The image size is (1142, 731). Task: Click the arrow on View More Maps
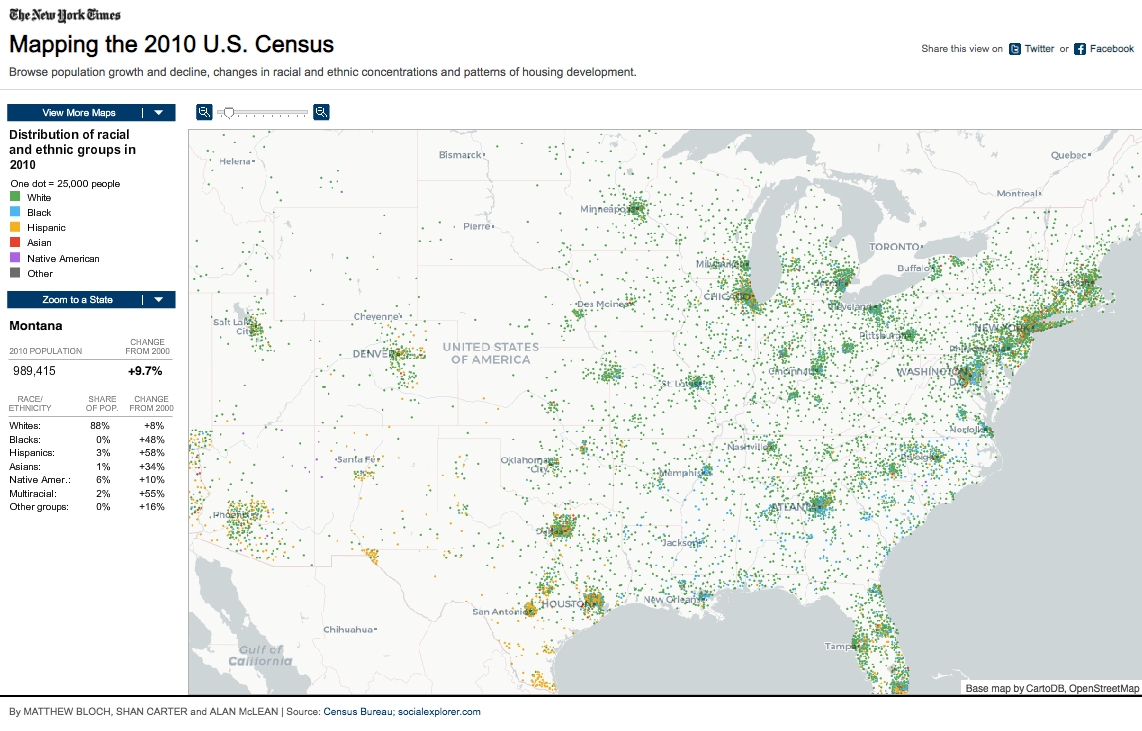click(x=158, y=113)
